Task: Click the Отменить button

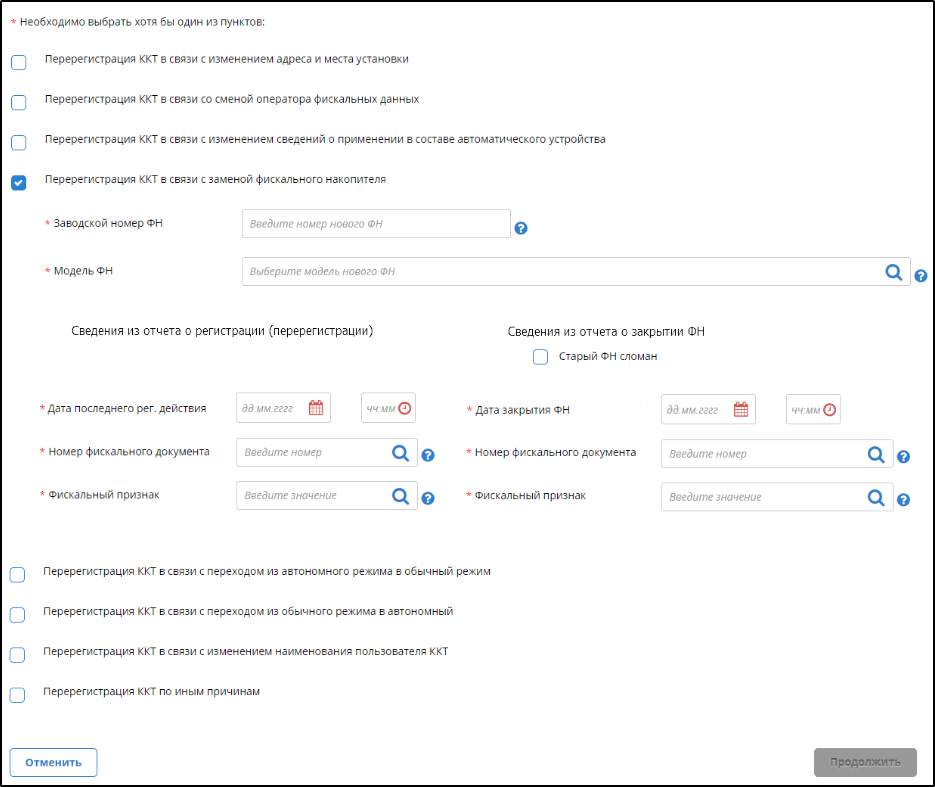Action: 53,762
